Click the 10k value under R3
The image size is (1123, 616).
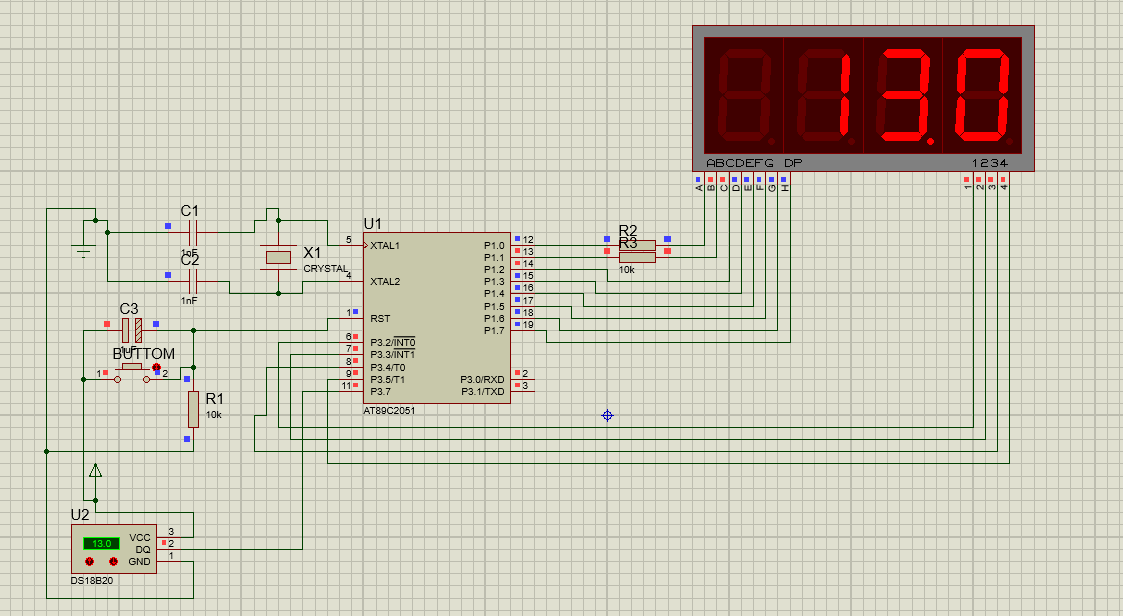click(627, 270)
